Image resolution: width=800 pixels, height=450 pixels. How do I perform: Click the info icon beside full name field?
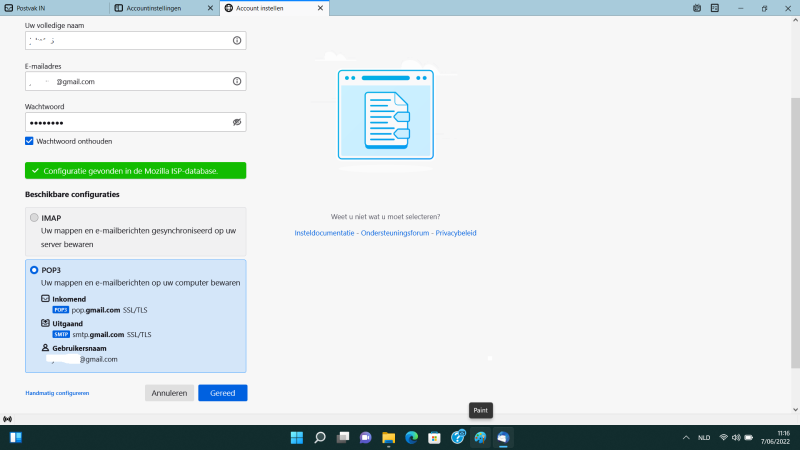(x=237, y=40)
